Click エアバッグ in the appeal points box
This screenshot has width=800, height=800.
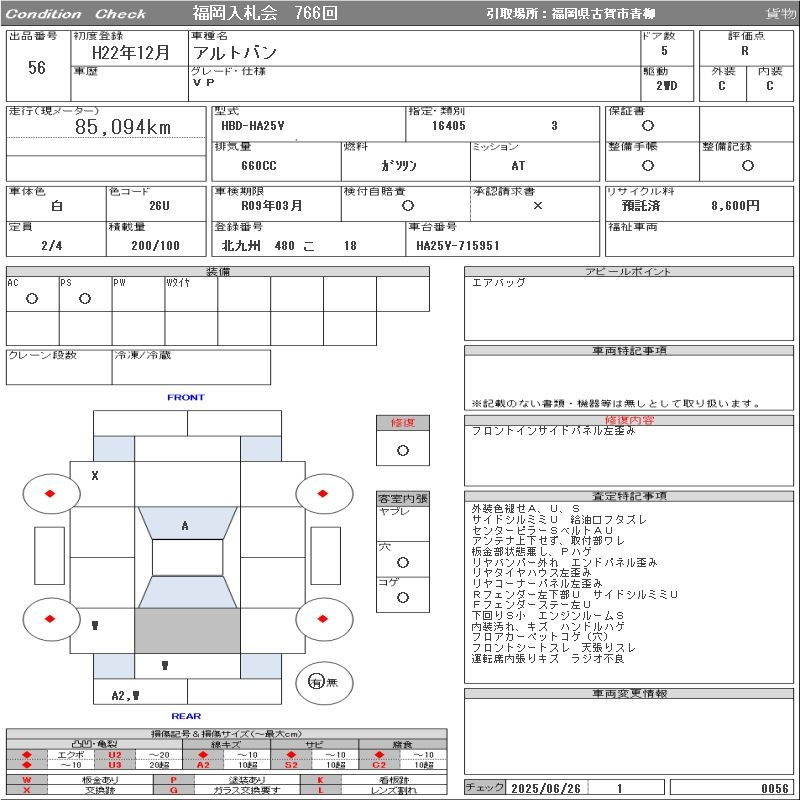click(x=498, y=282)
